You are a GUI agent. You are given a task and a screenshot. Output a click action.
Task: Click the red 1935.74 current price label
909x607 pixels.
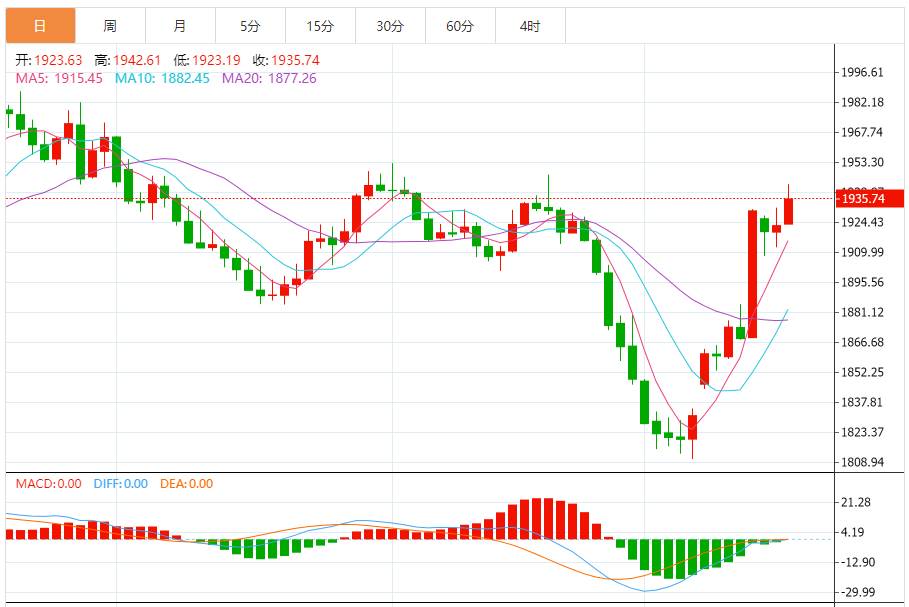(870, 198)
